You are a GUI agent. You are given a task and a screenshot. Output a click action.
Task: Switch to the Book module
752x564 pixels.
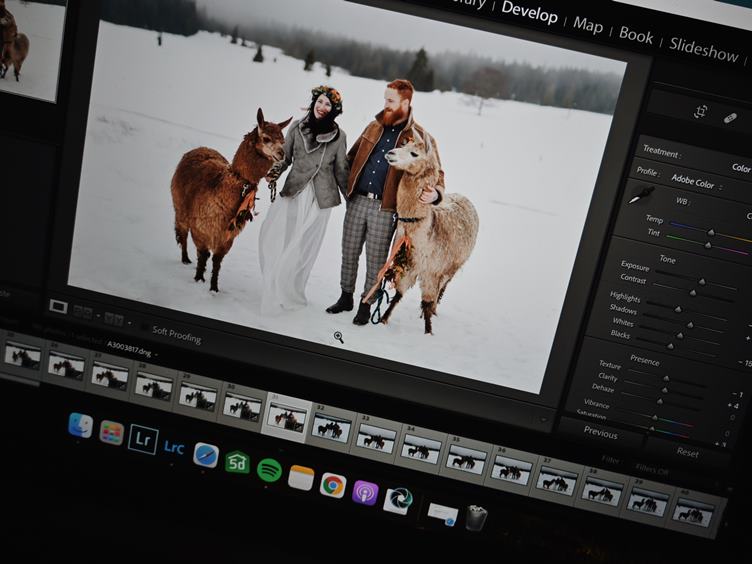636,35
